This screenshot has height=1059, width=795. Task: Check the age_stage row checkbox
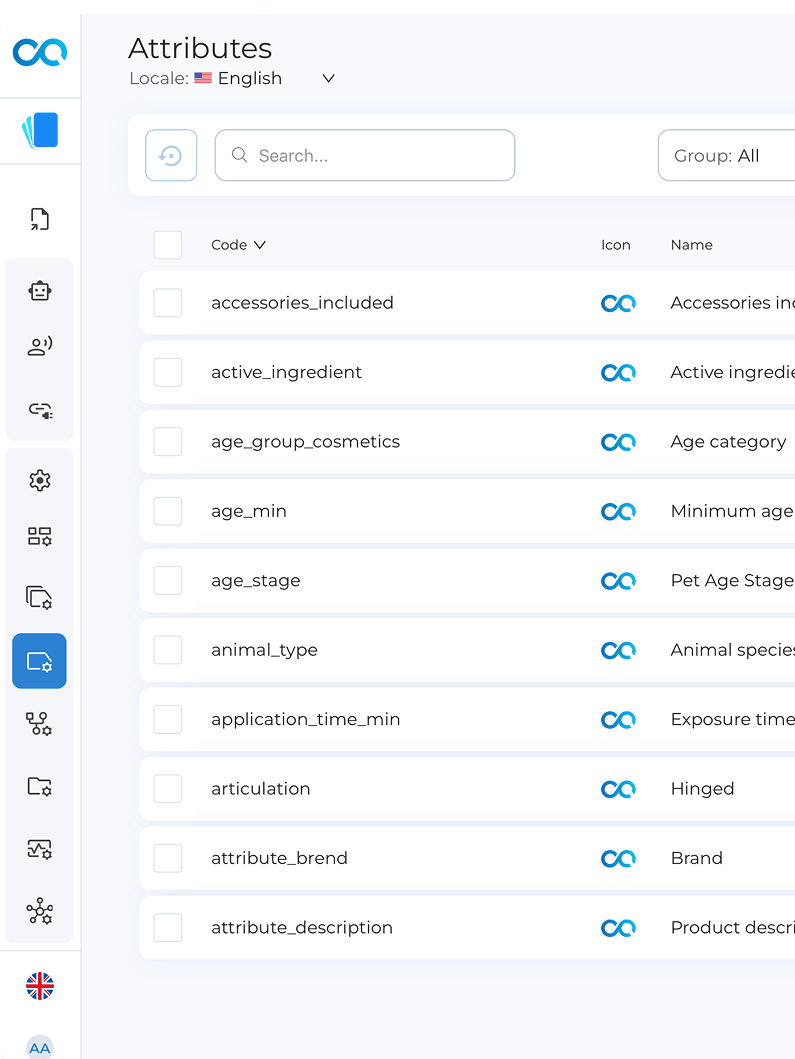click(168, 581)
